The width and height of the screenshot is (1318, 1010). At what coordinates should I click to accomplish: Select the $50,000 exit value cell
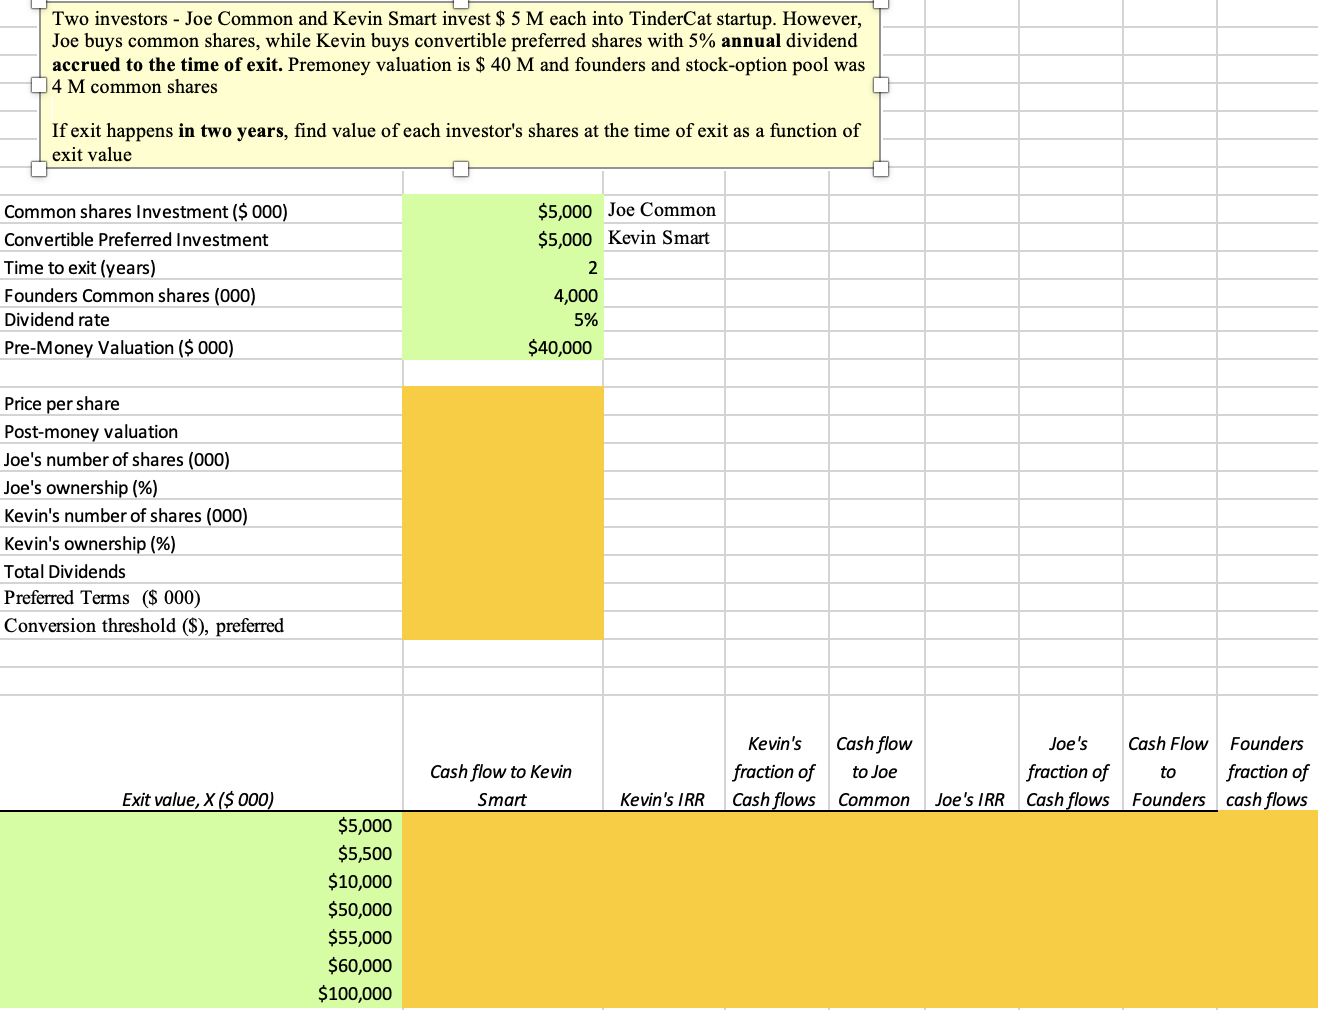pos(201,910)
